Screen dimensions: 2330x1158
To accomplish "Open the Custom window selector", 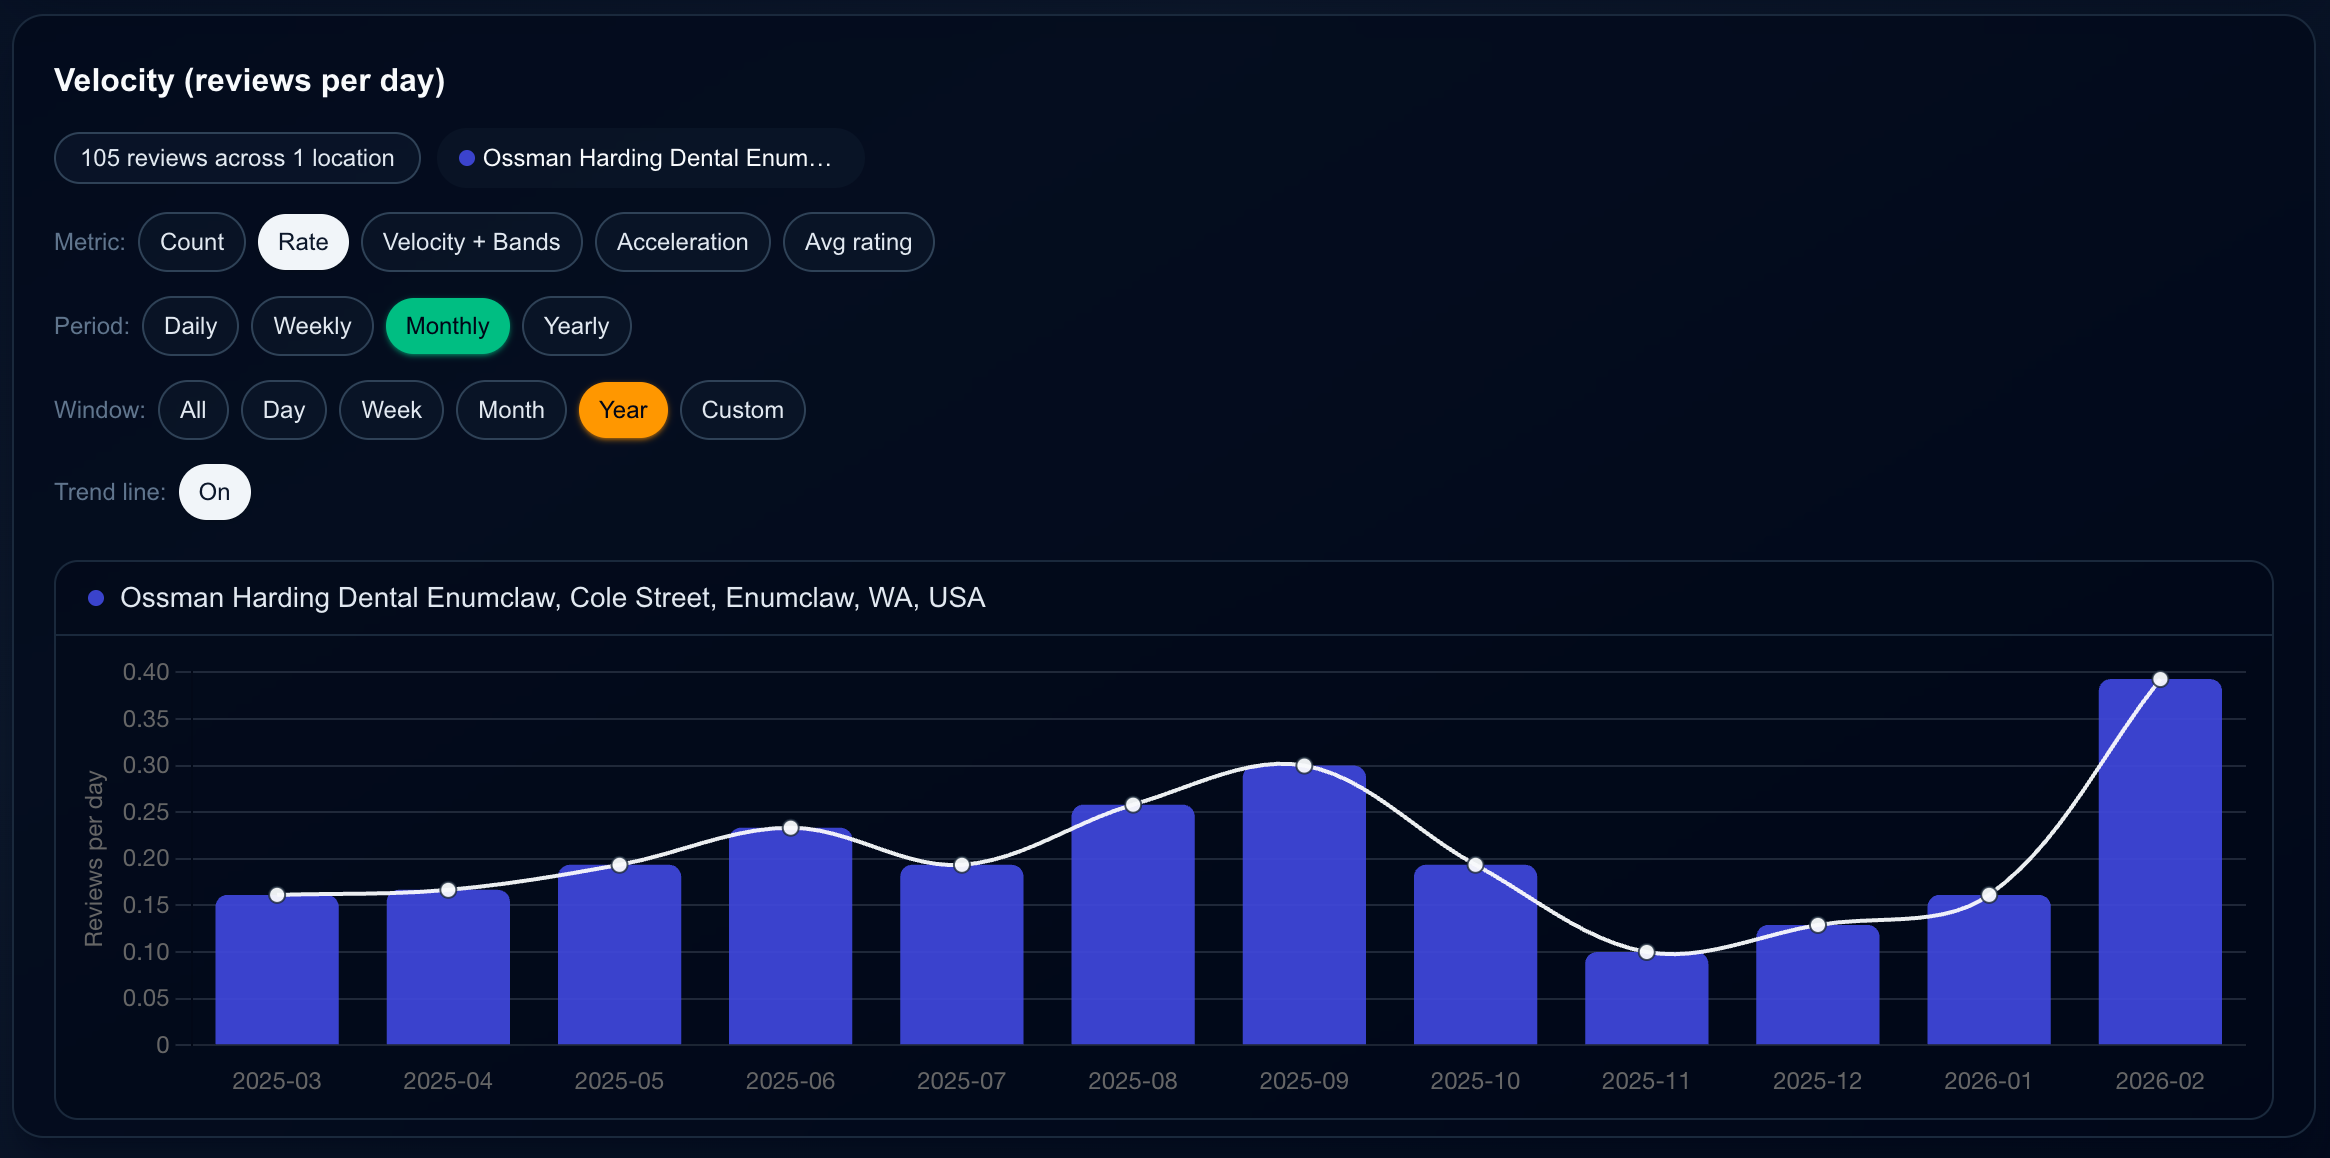I will coord(742,409).
